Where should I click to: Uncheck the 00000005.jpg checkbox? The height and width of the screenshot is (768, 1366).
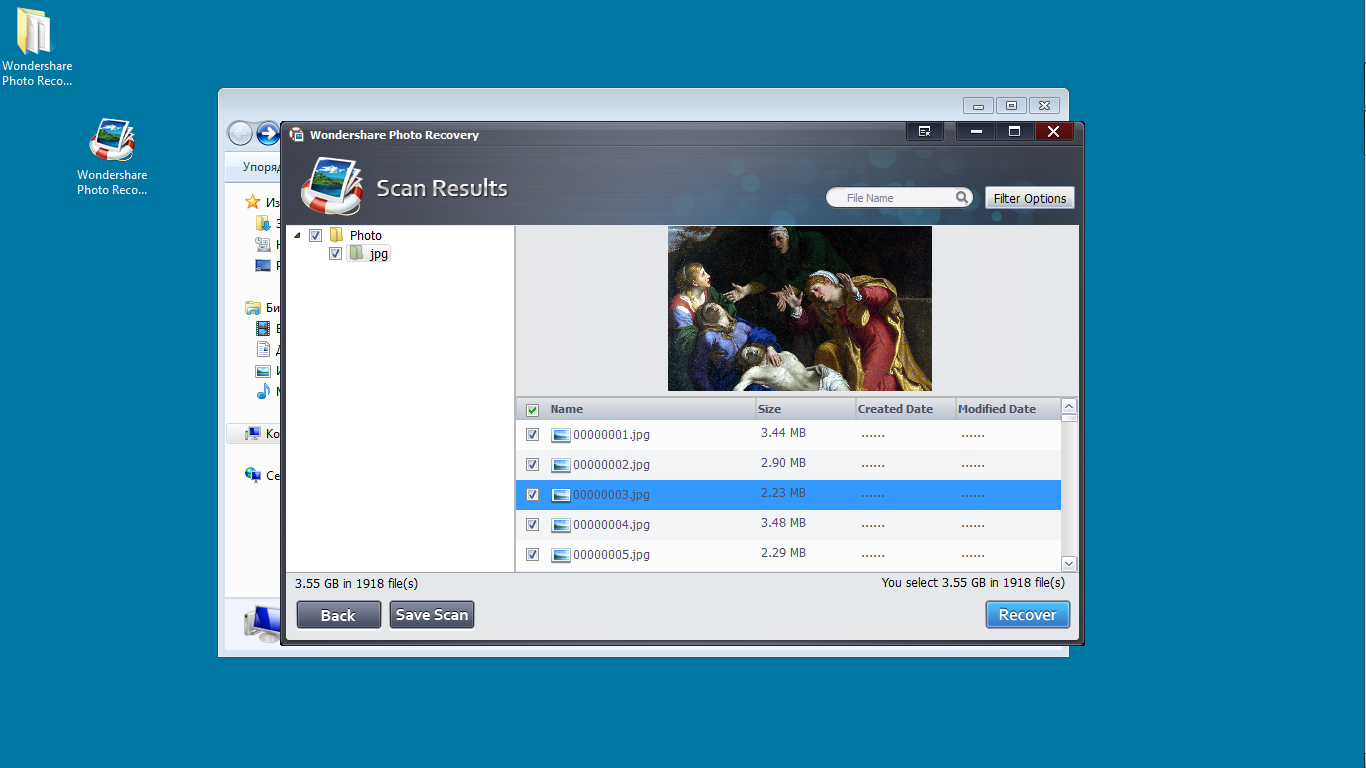(x=532, y=555)
